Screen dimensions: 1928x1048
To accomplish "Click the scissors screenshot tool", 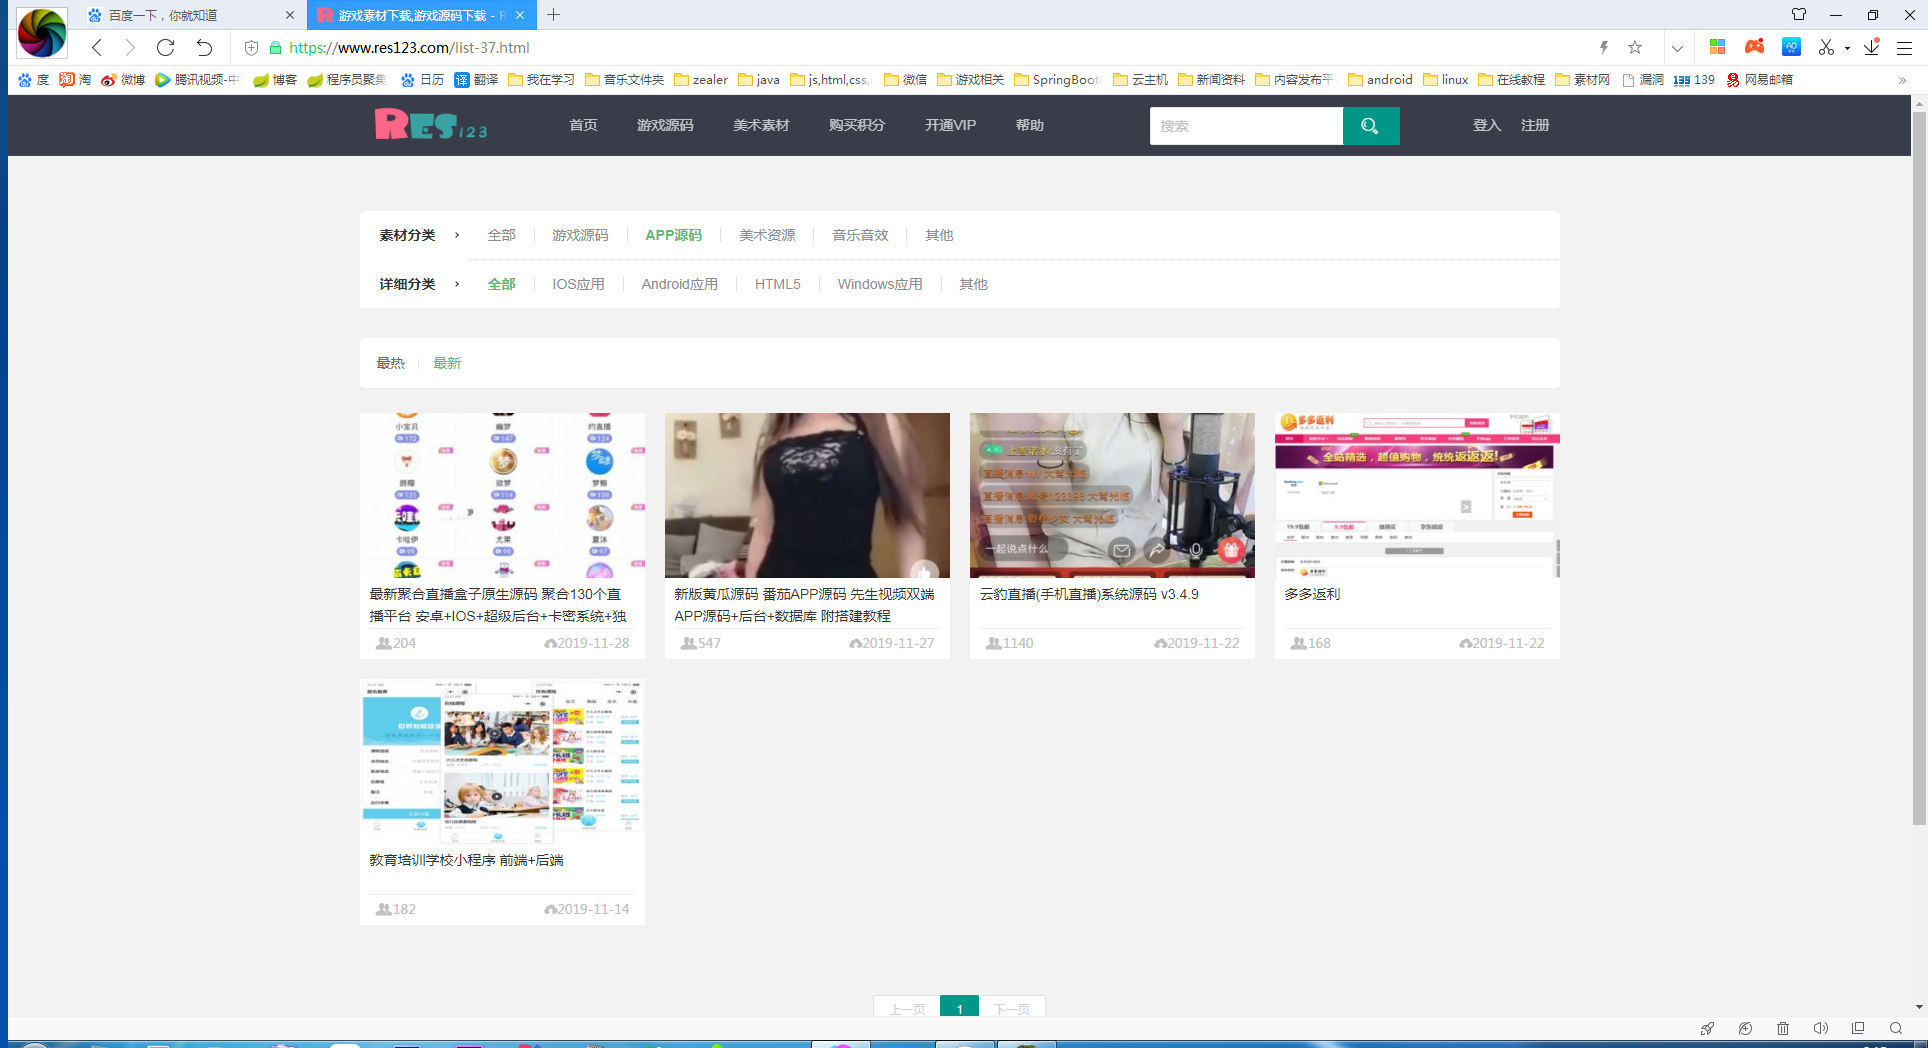I will tap(1826, 47).
